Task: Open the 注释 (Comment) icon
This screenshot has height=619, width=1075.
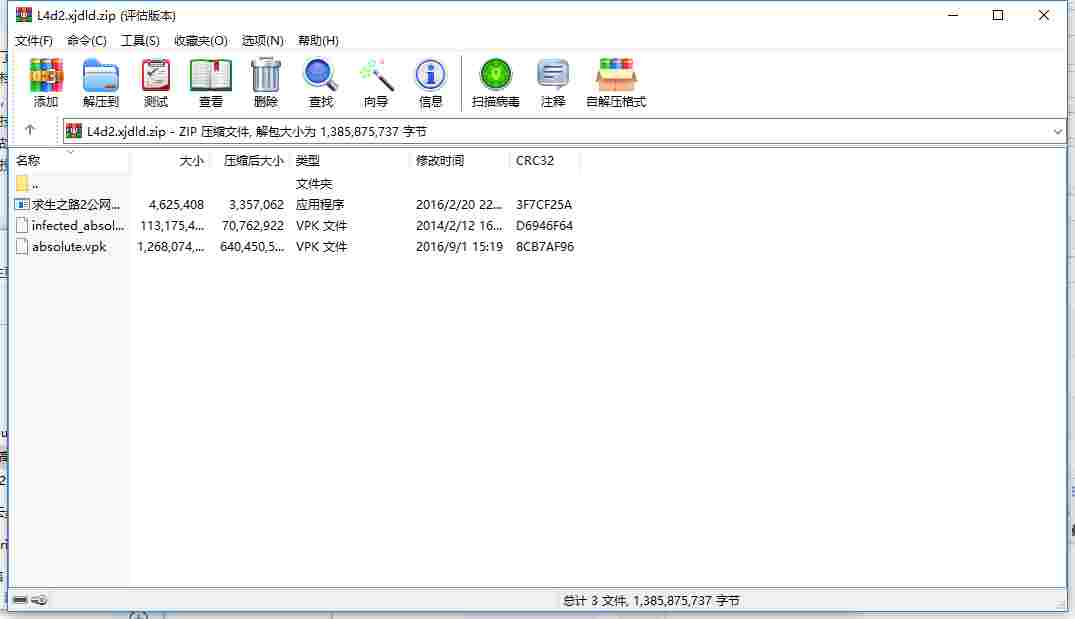Action: click(x=553, y=75)
